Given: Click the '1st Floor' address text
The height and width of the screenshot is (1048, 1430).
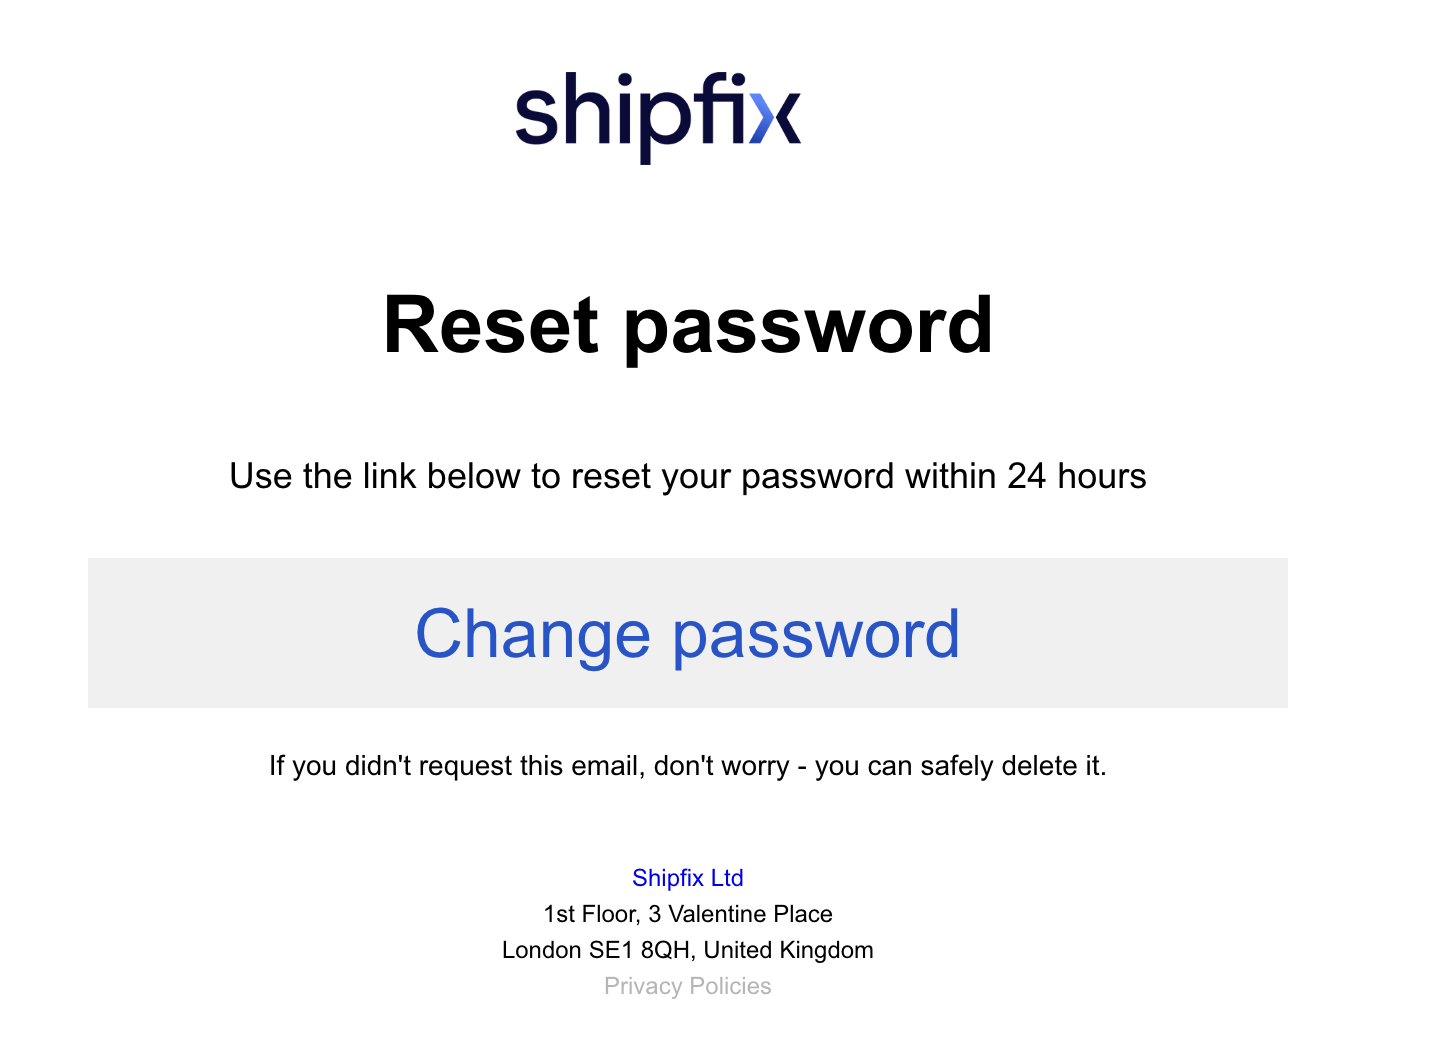Looking at the screenshot, I should click(590, 914).
